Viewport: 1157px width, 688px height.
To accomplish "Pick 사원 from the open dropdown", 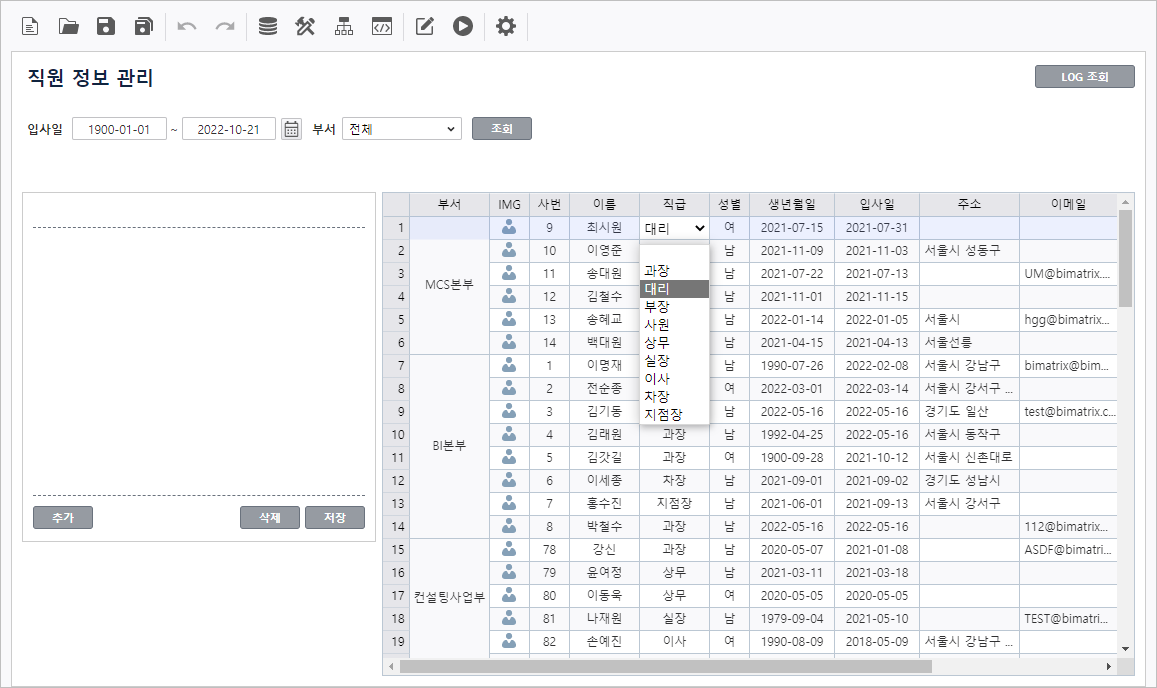I will (658, 325).
